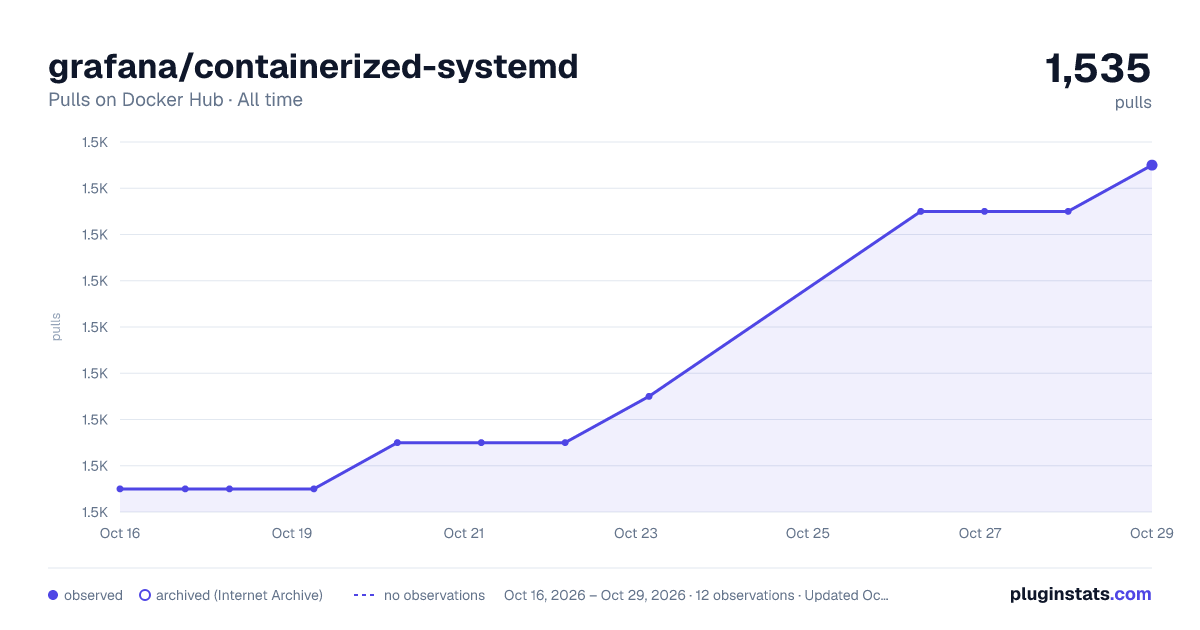The width and height of the screenshot is (1200, 630).
Task: Click the 'pulls' label under 1,535
Action: click(x=1133, y=102)
